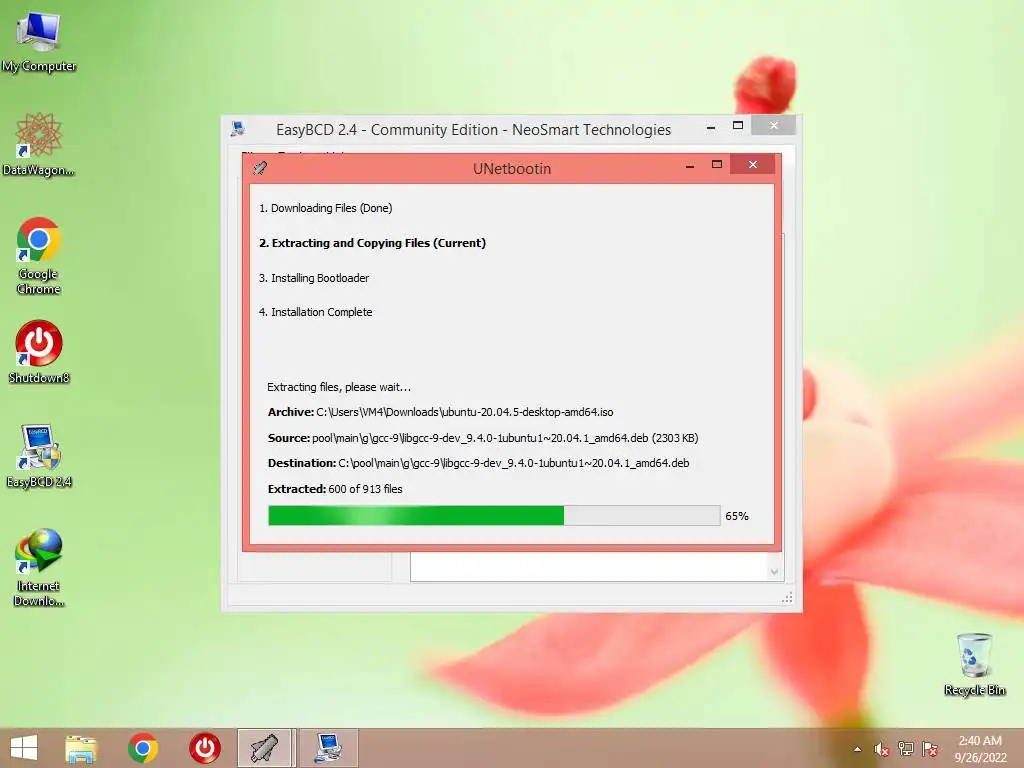The width and height of the screenshot is (1024, 768).
Task: Click the muted volume tray icon
Action: point(882,749)
